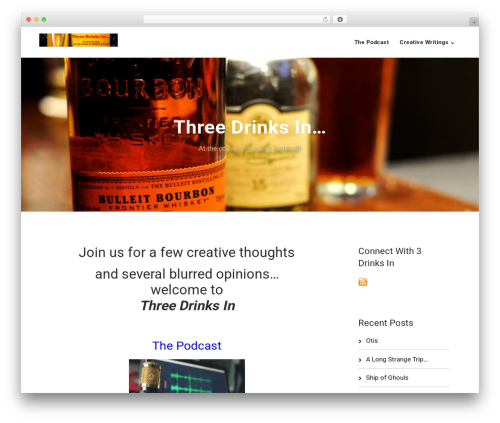
Task: Click the Three Drinks In… hero title
Action: click(250, 127)
